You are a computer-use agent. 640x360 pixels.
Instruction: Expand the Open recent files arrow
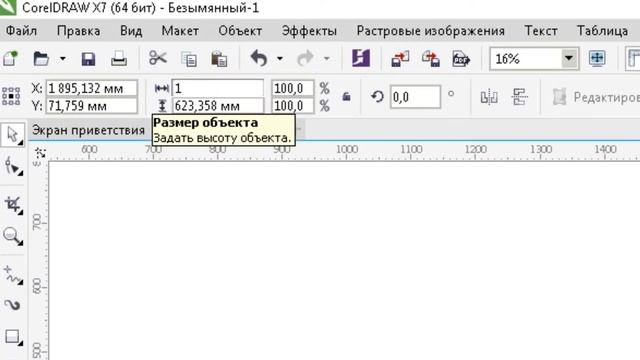(62, 59)
